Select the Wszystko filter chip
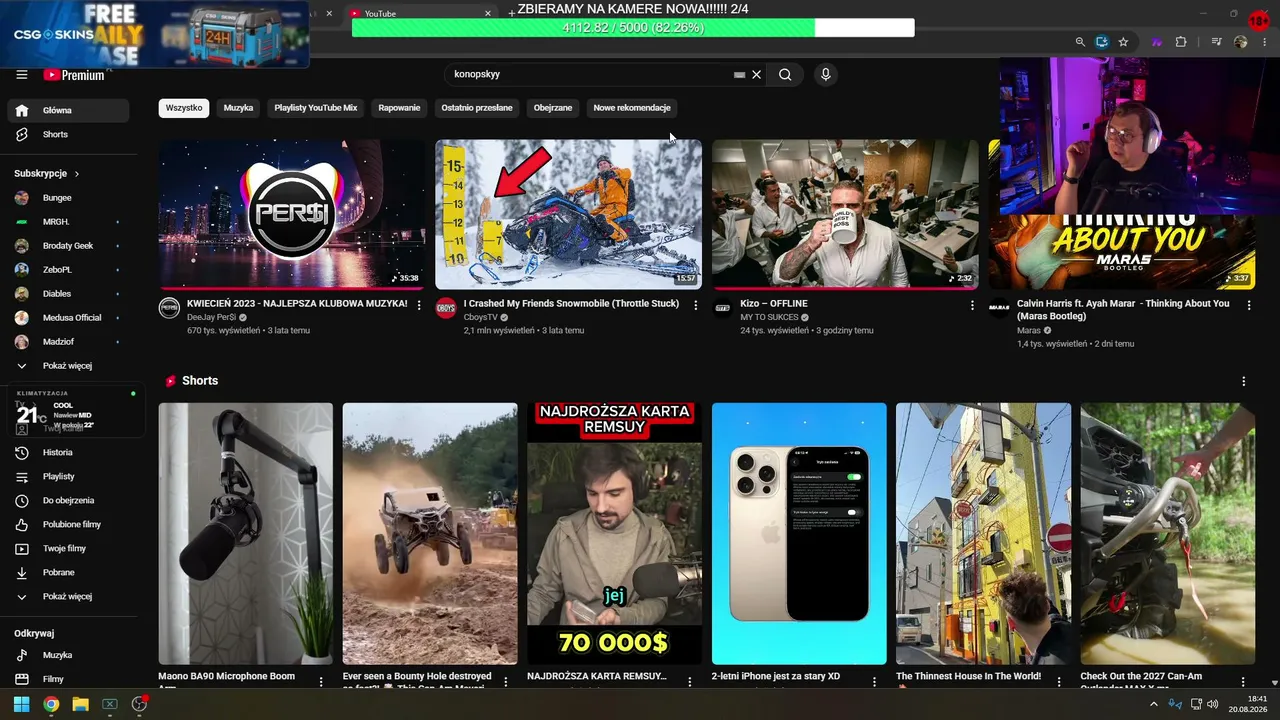1280x720 pixels. [x=184, y=108]
